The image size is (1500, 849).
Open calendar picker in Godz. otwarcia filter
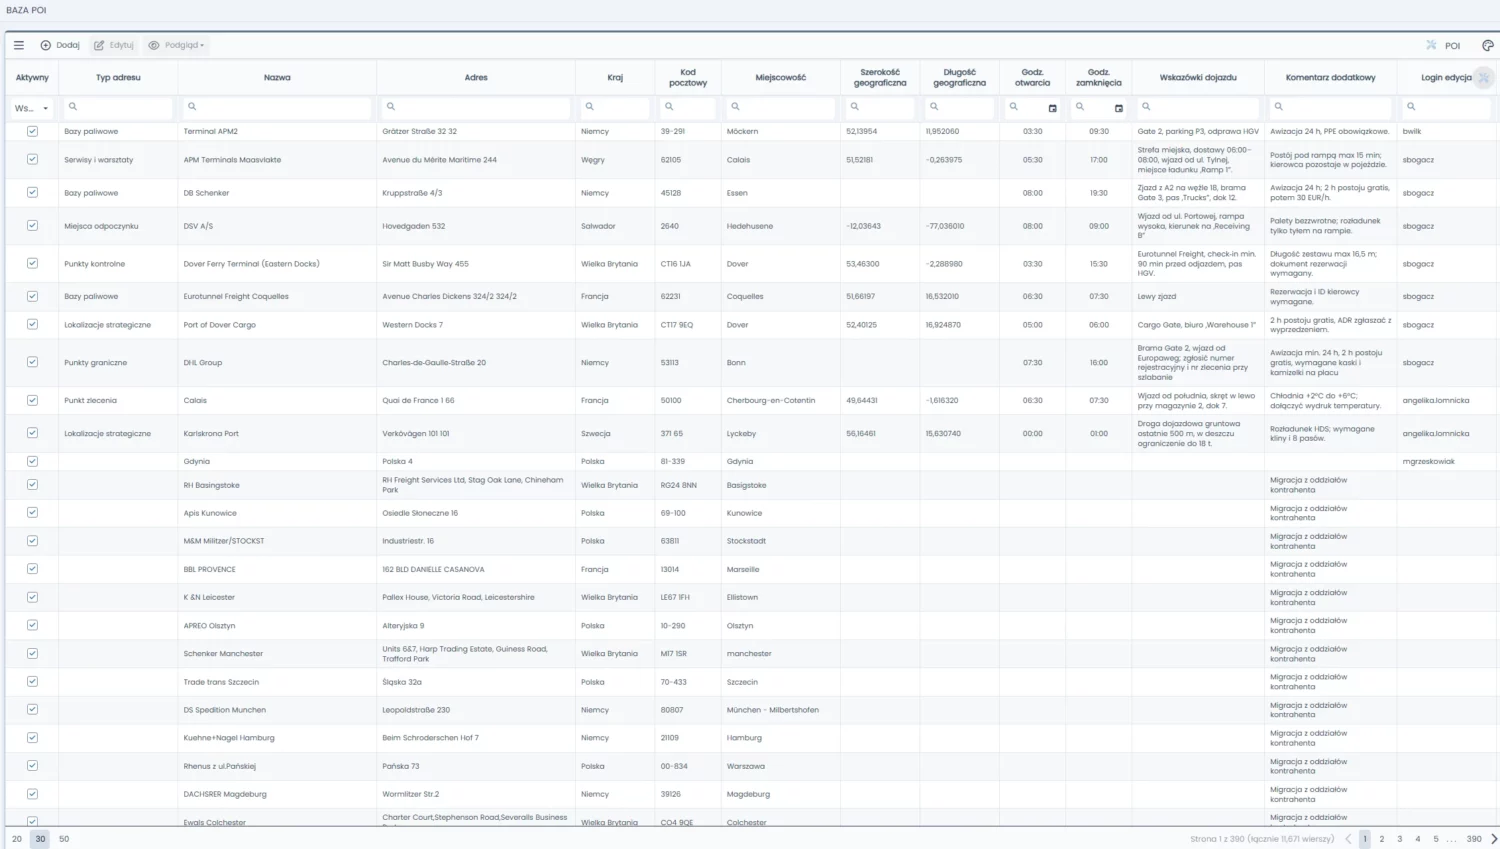tap(1052, 108)
